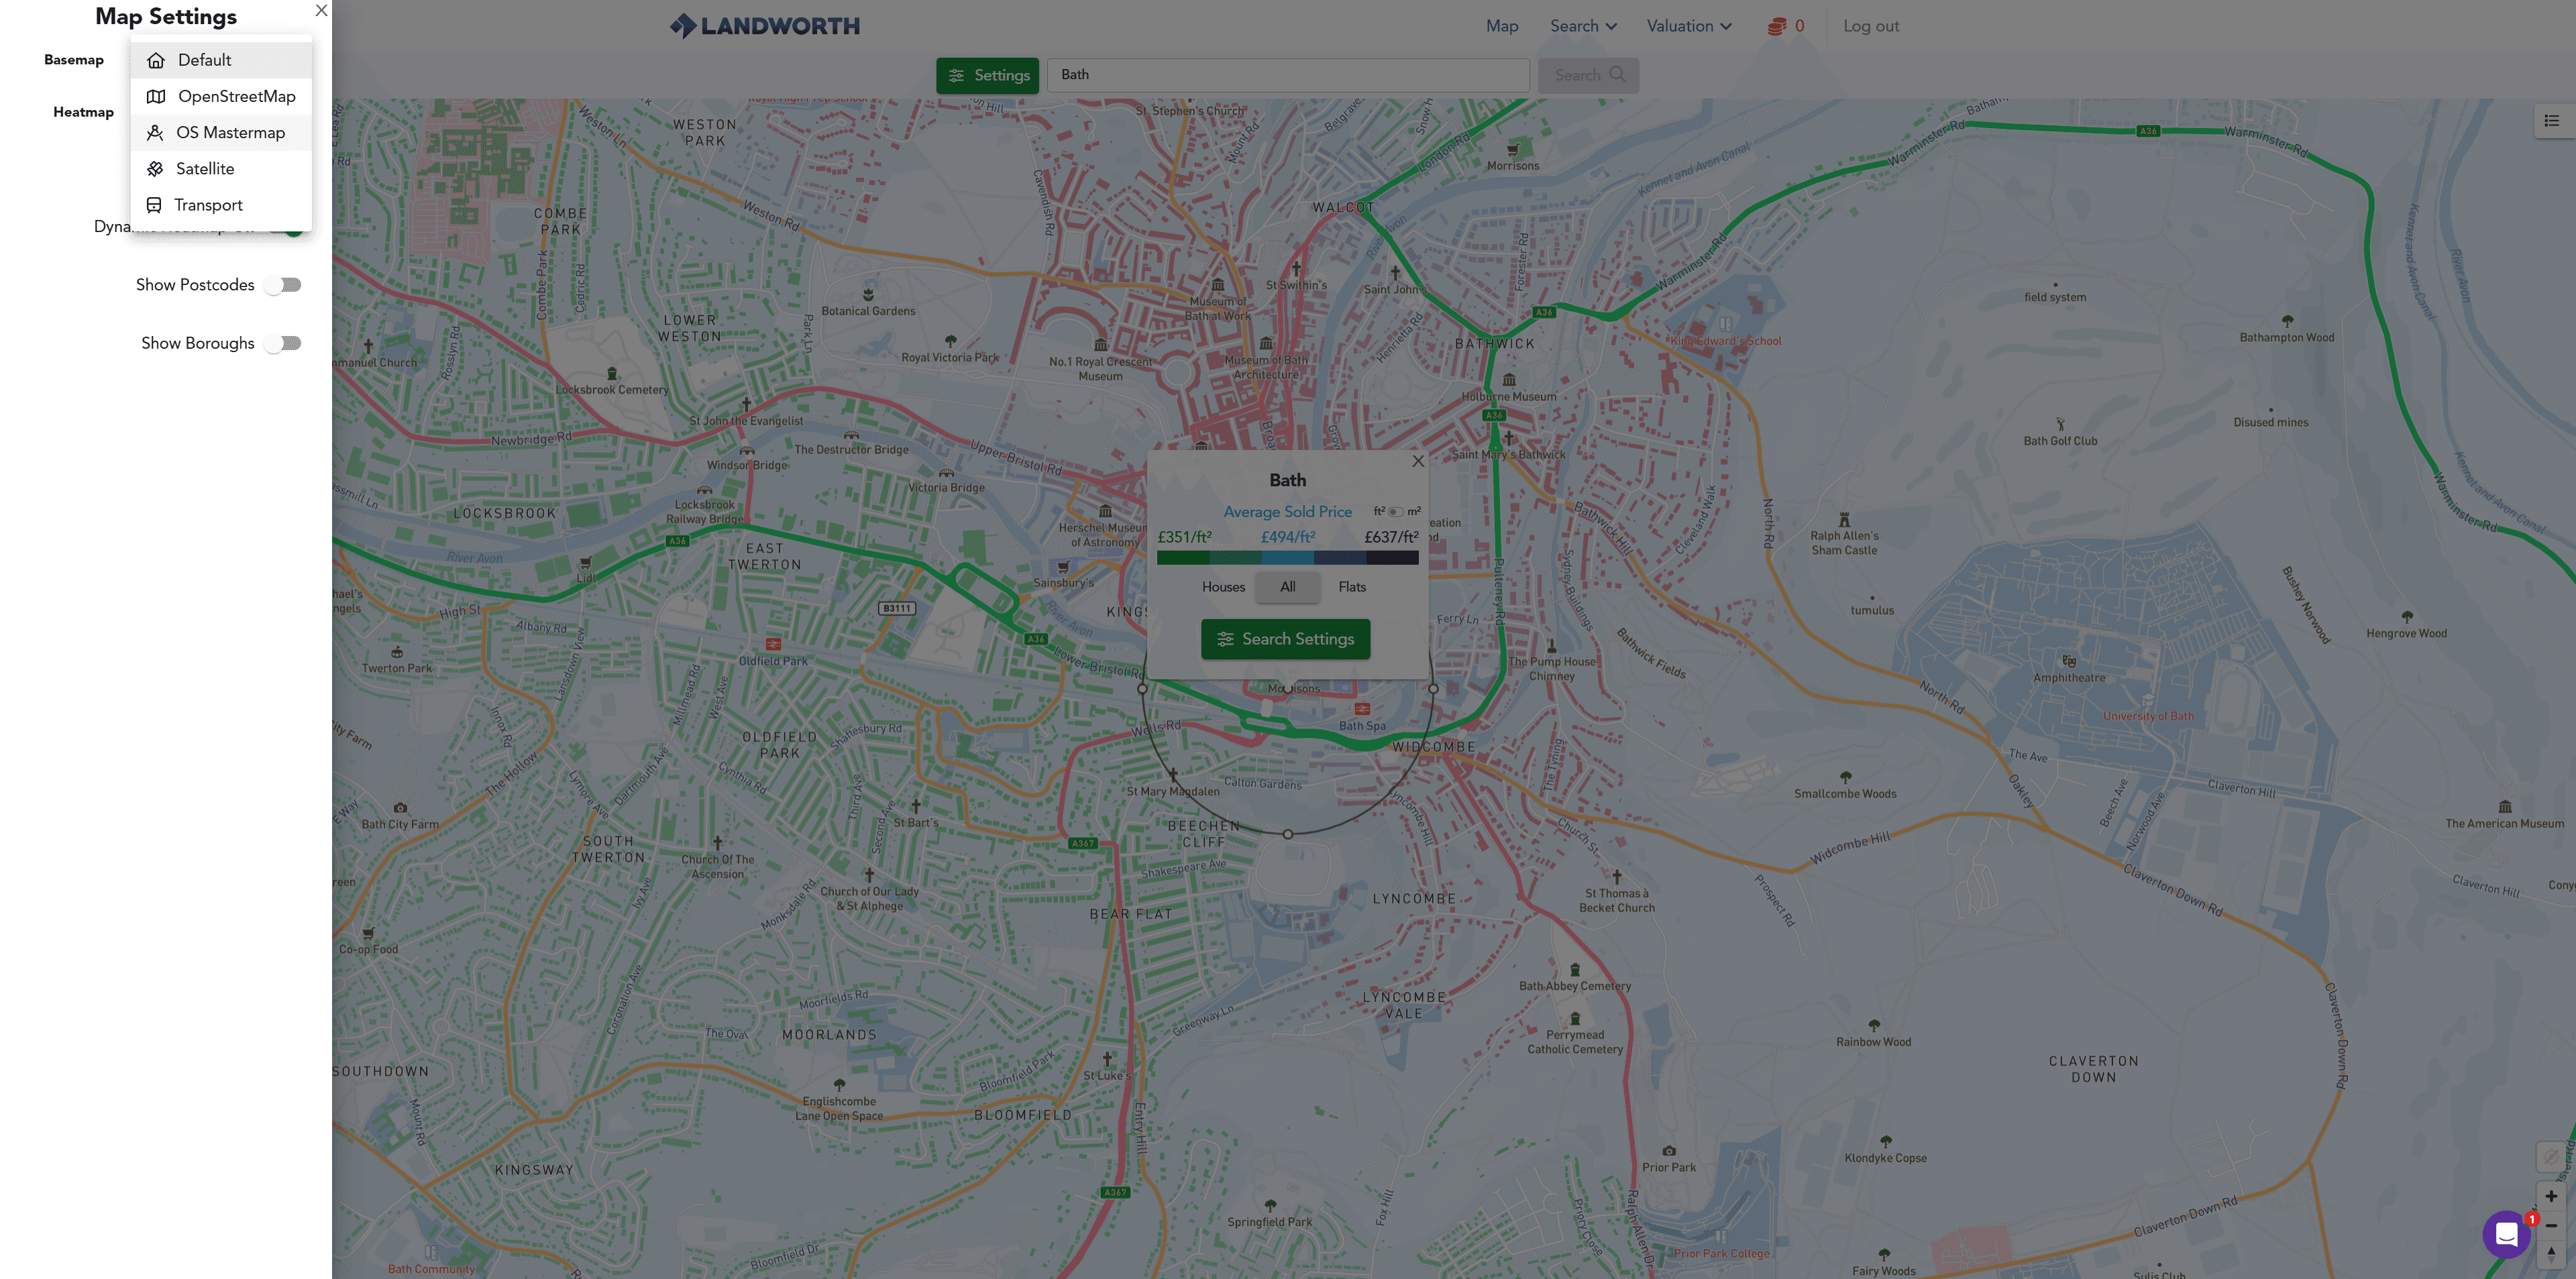The width and height of the screenshot is (2576, 1279).
Task: Click the Bath Spa railway station icon
Action: click(x=1362, y=709)
